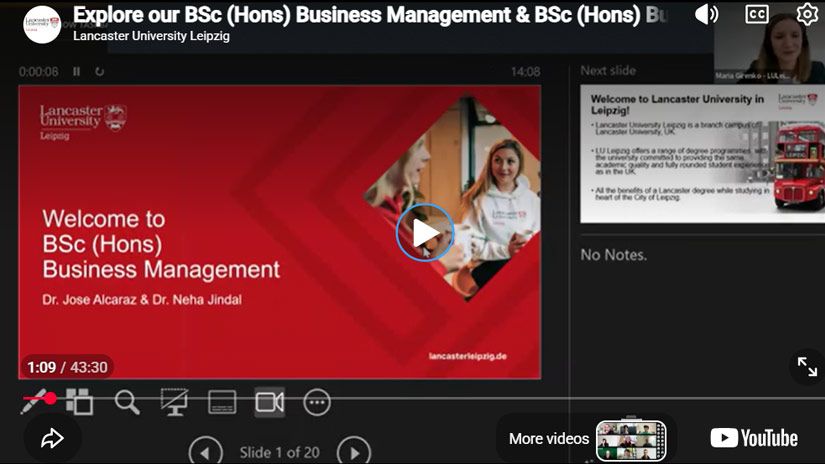
Task: Click the next slide preview thumbnail
Action: coord(702,154)
